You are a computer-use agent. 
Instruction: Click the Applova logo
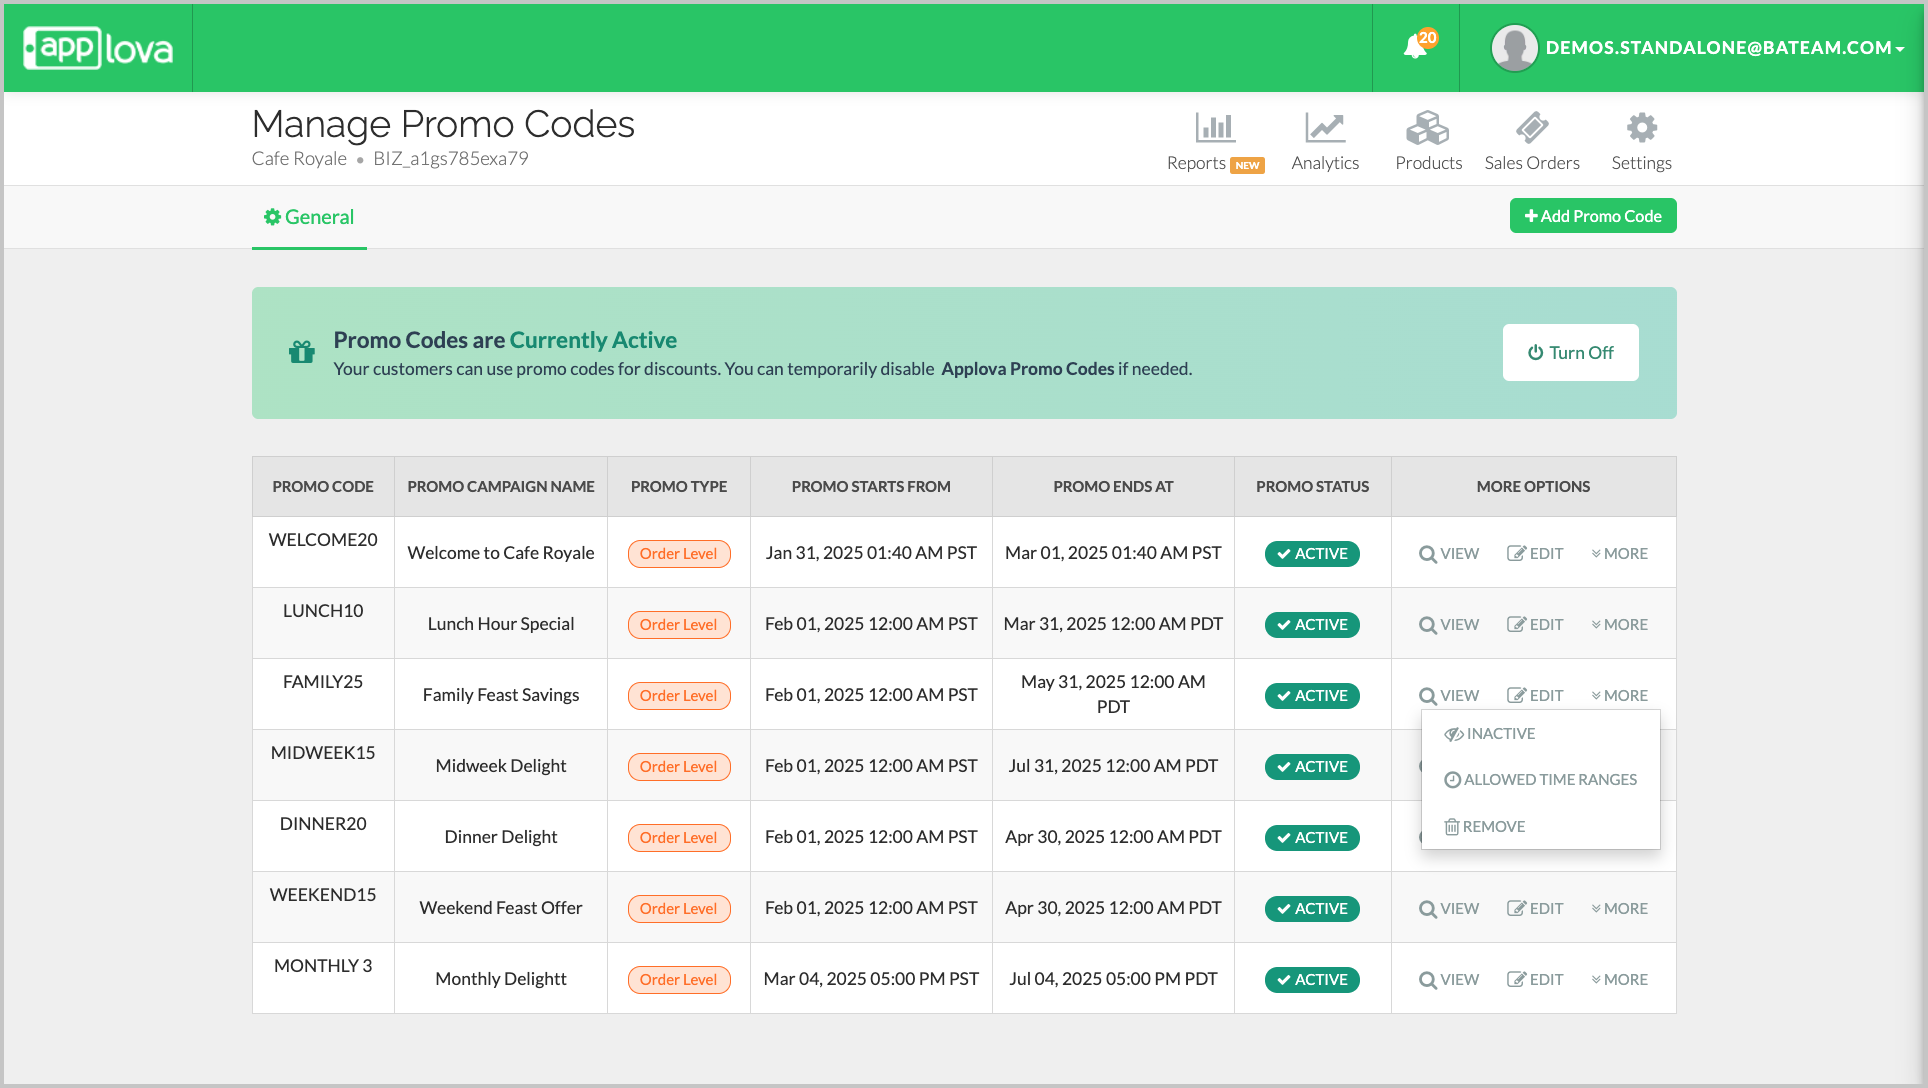click(x=98, y=48)
